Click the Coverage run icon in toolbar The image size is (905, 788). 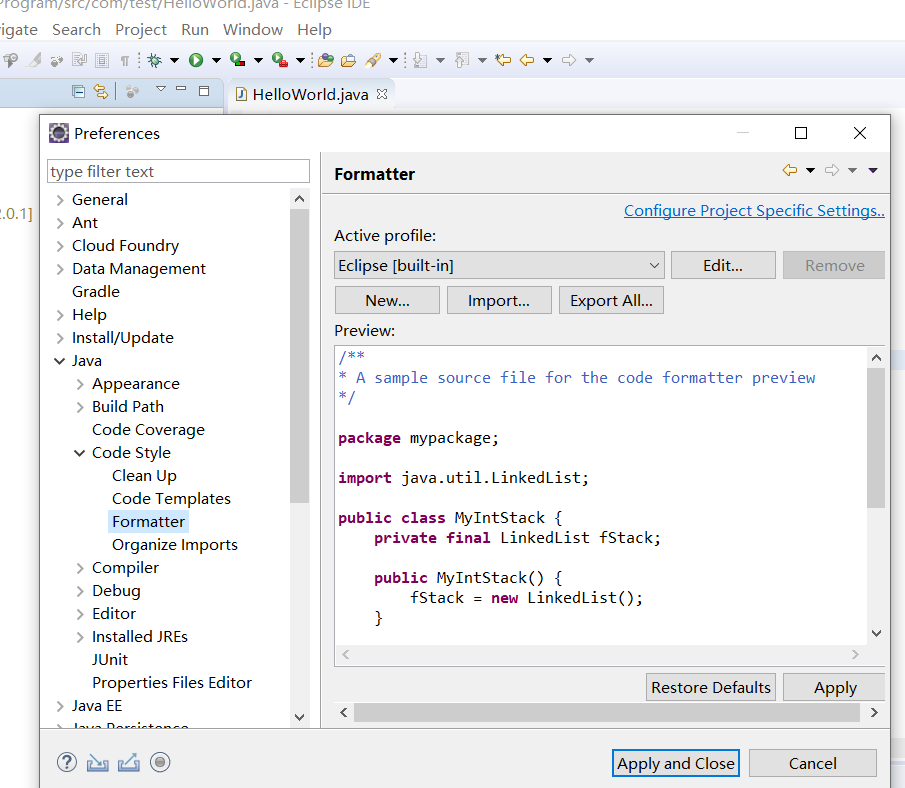tap(237, 59)
